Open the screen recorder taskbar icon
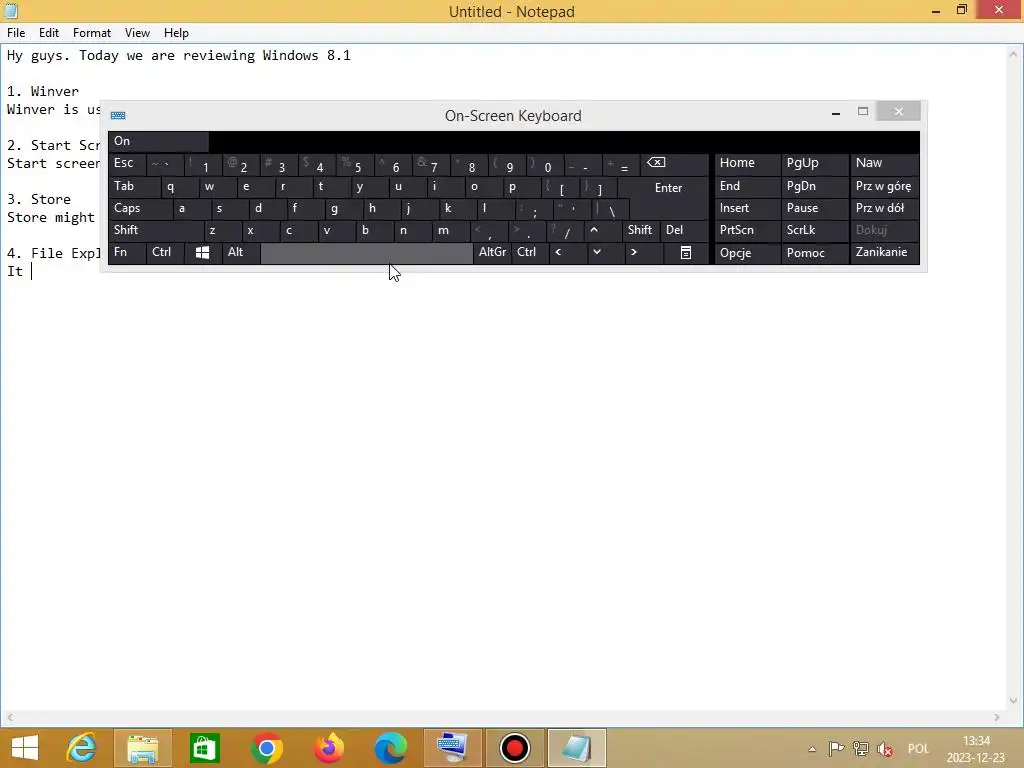 515,748
